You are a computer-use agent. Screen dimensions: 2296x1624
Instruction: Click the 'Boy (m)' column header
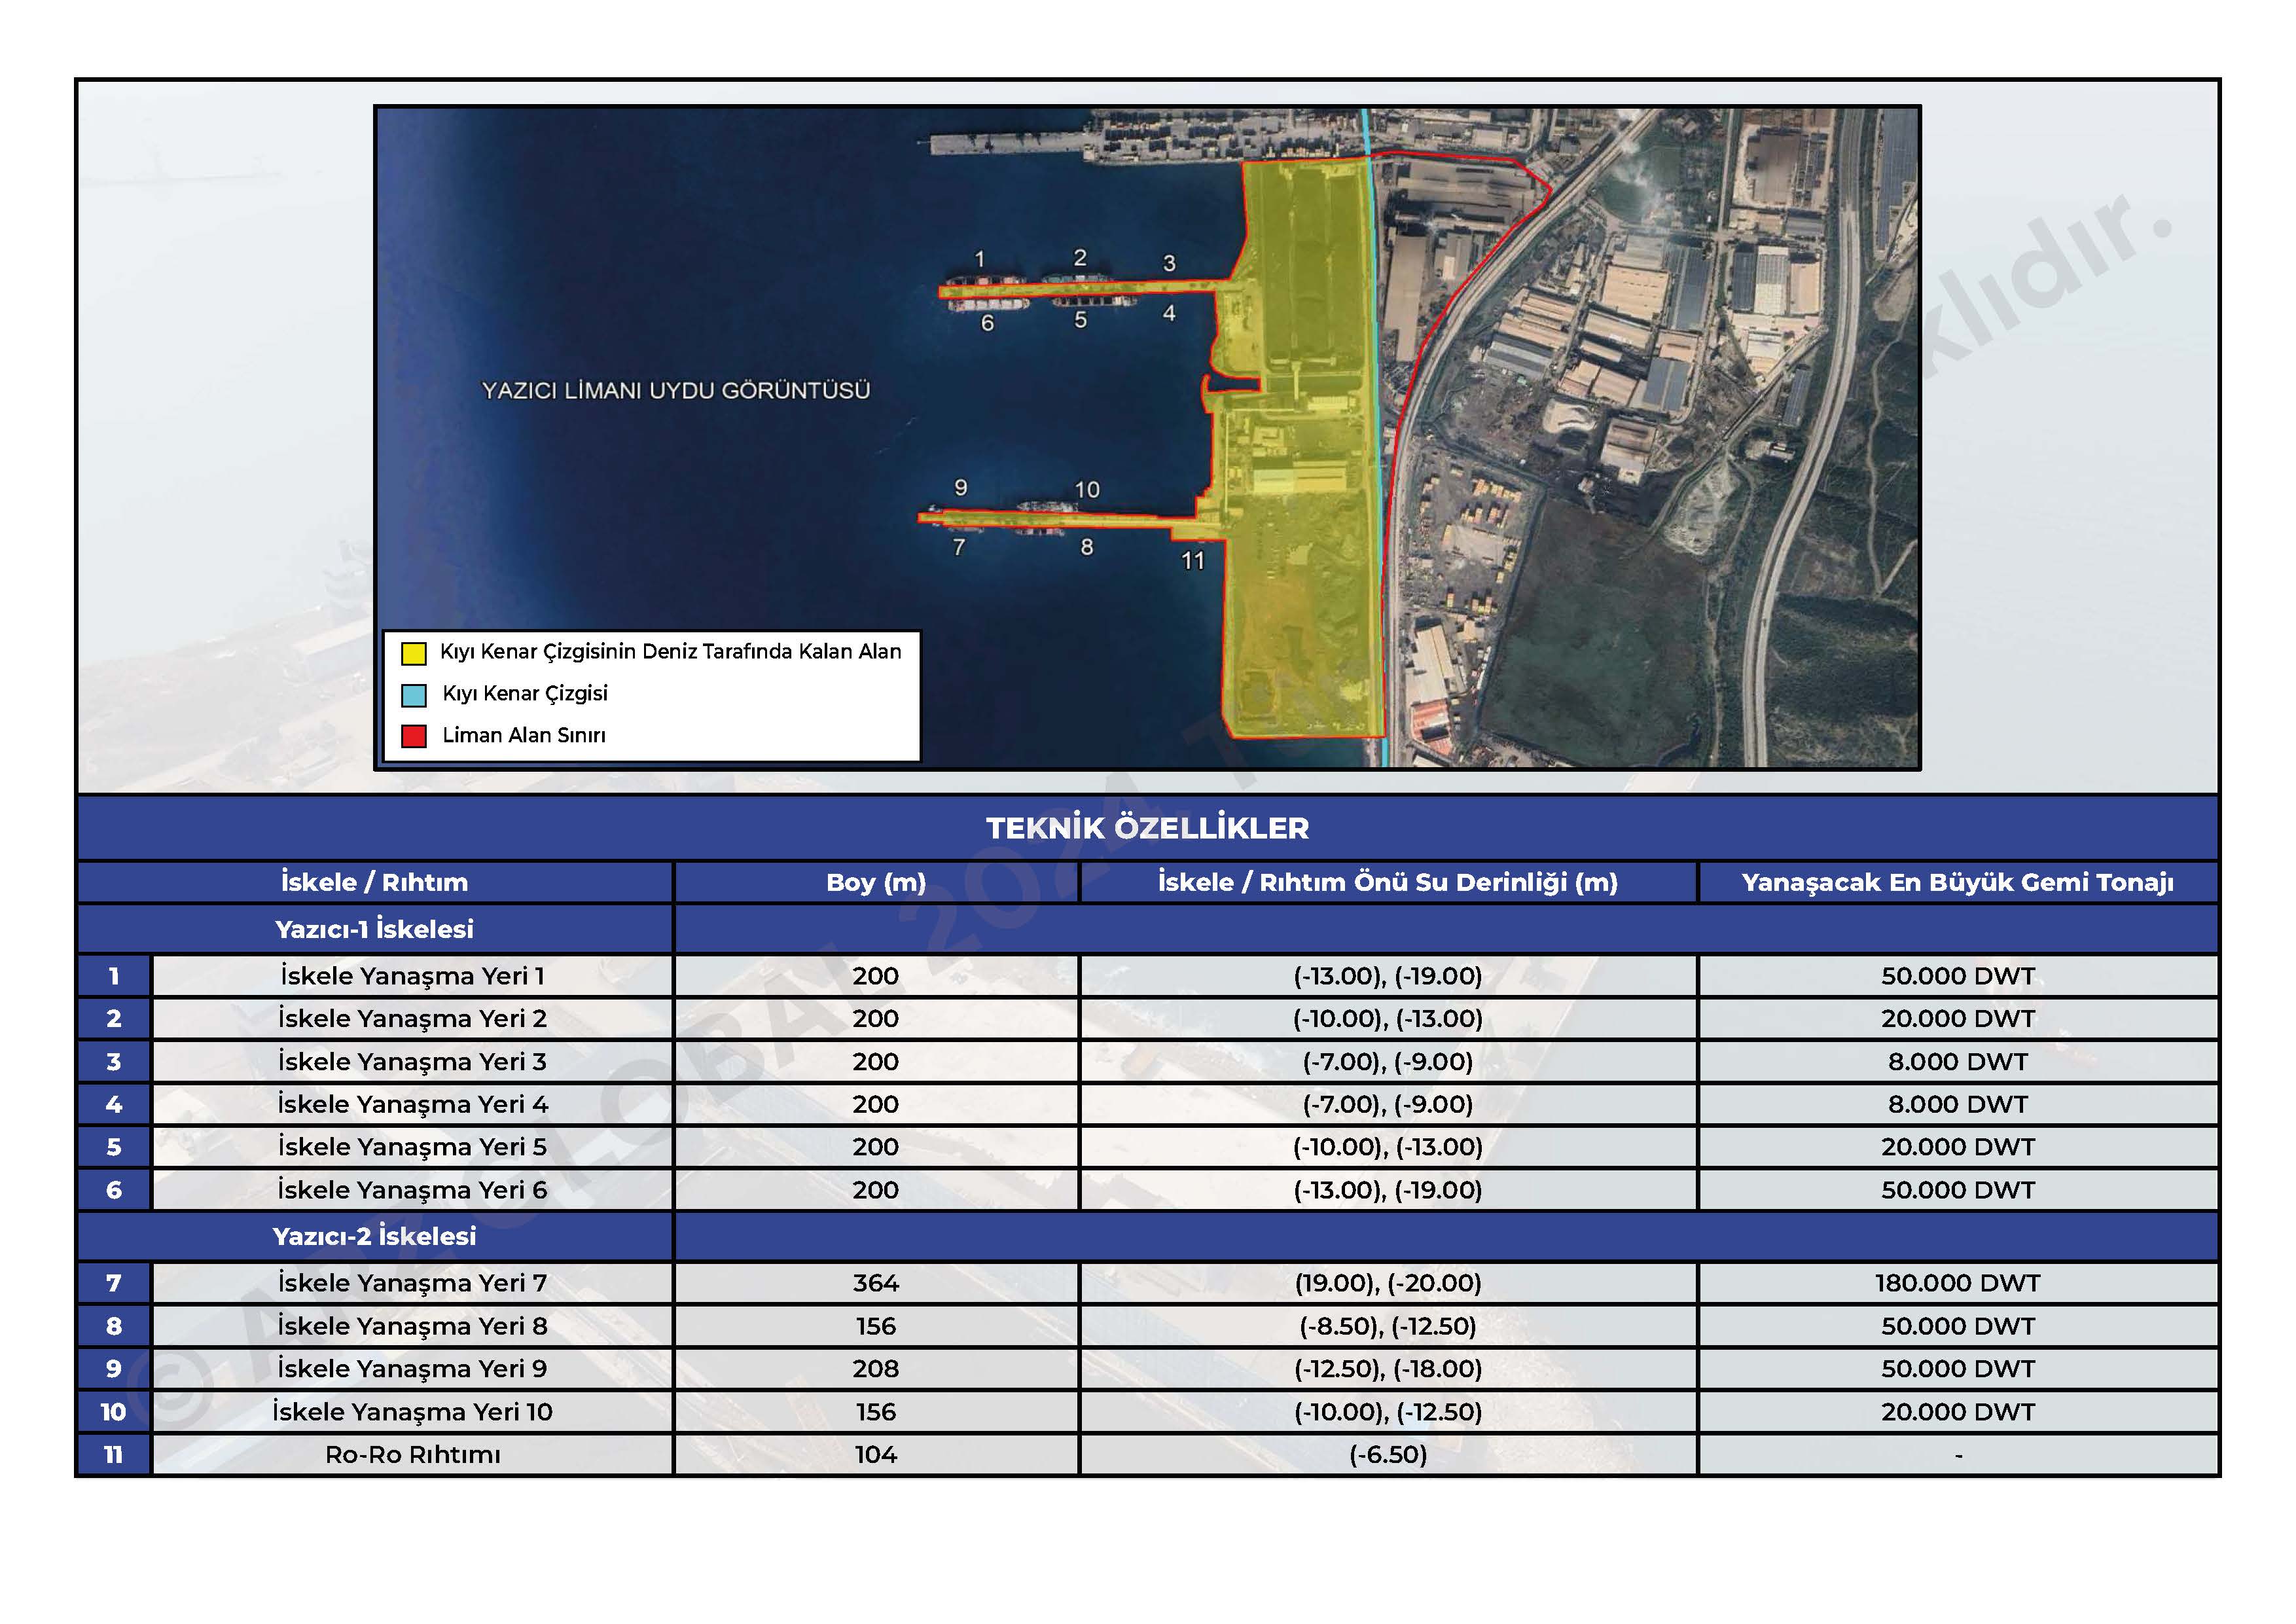pyautogui.click(x=876, y=882)
